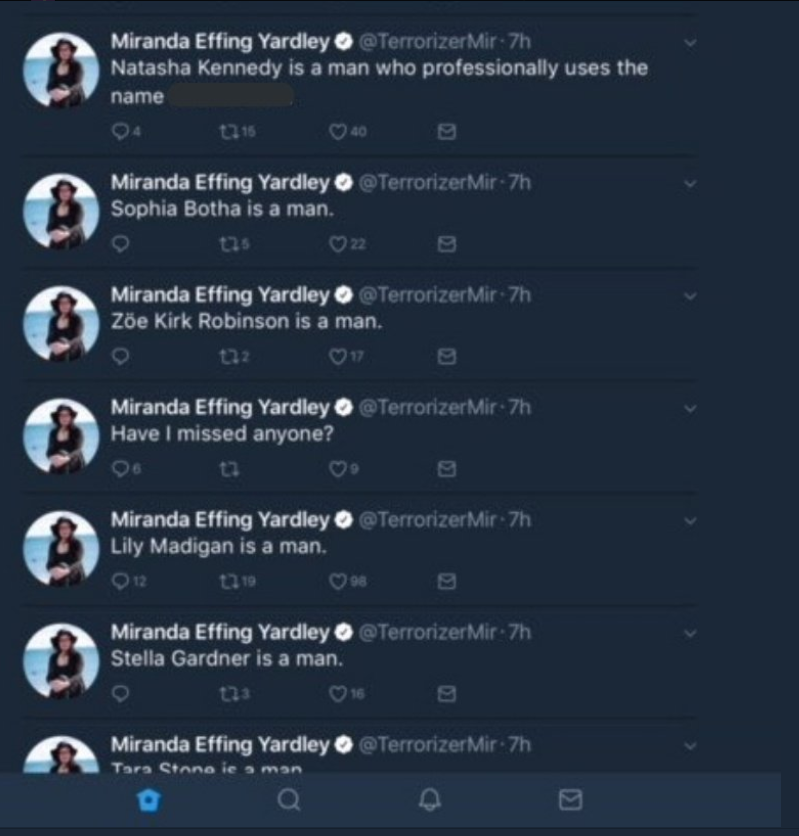Share Zöe Kirk Robinson tweet via message
Image resolution: width=799 pixels, height=836 pixels.
(x=447, y=356)
